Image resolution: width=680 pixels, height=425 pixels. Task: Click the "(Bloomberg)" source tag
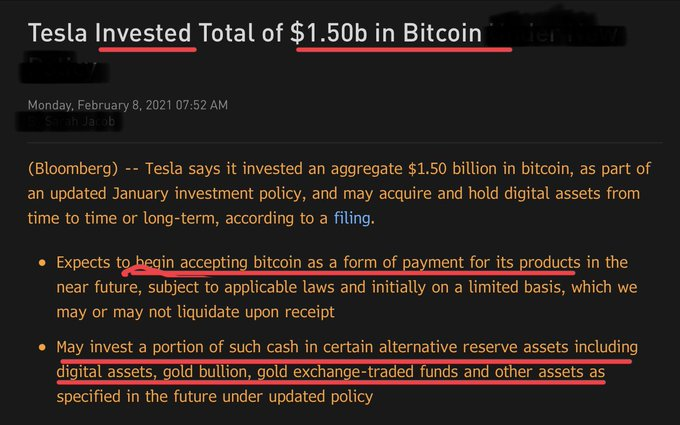(x=73, y=169)
